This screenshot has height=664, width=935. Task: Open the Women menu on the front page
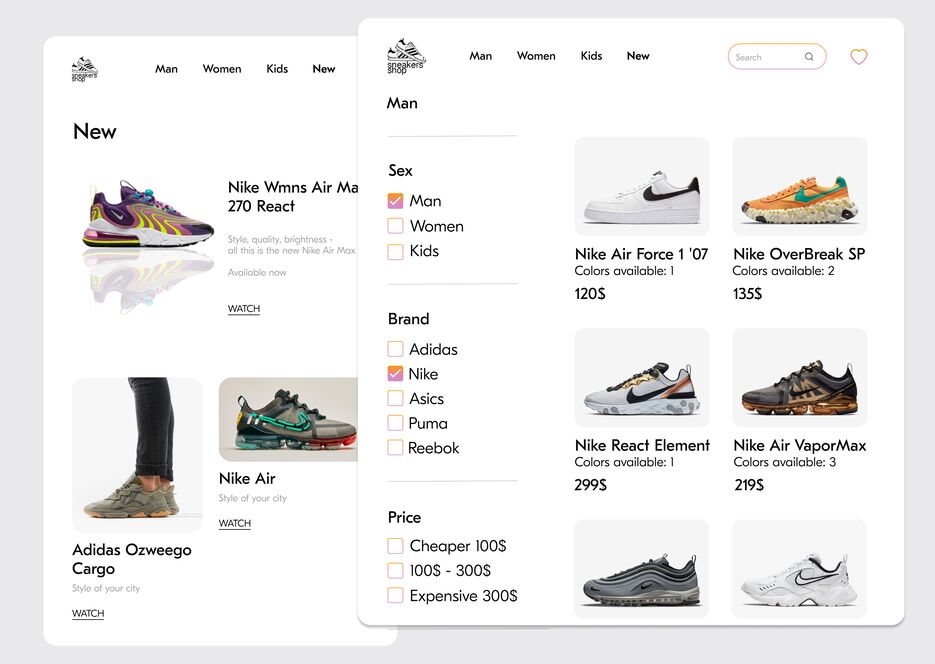[536, 55]
